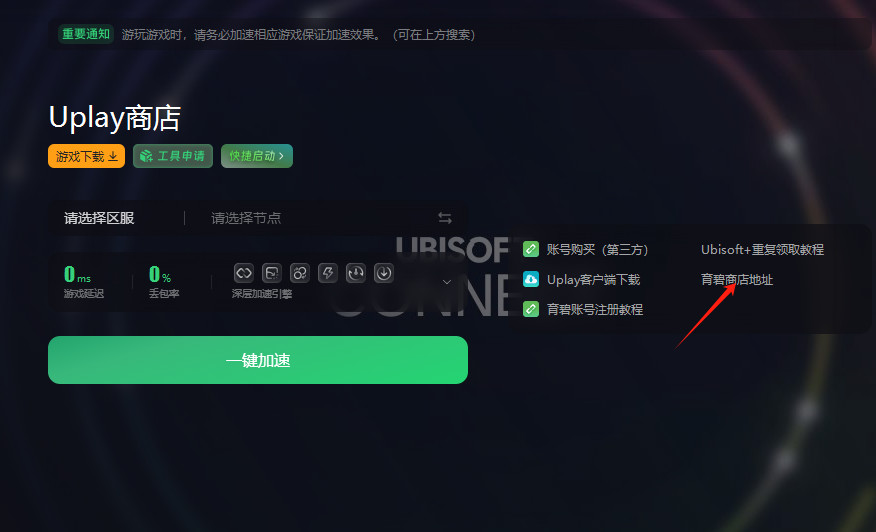The image size is (876, 532).
Task: Click the swap arrows icon beside node selector
Action: click(x=445, y=218)
